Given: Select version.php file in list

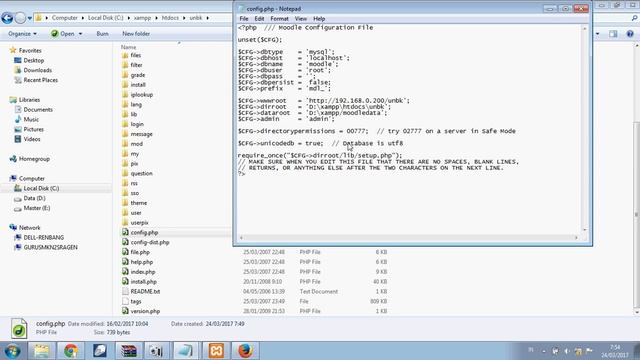Looking at the screenshot, I should pyautogui.click(x=145, y=311).
